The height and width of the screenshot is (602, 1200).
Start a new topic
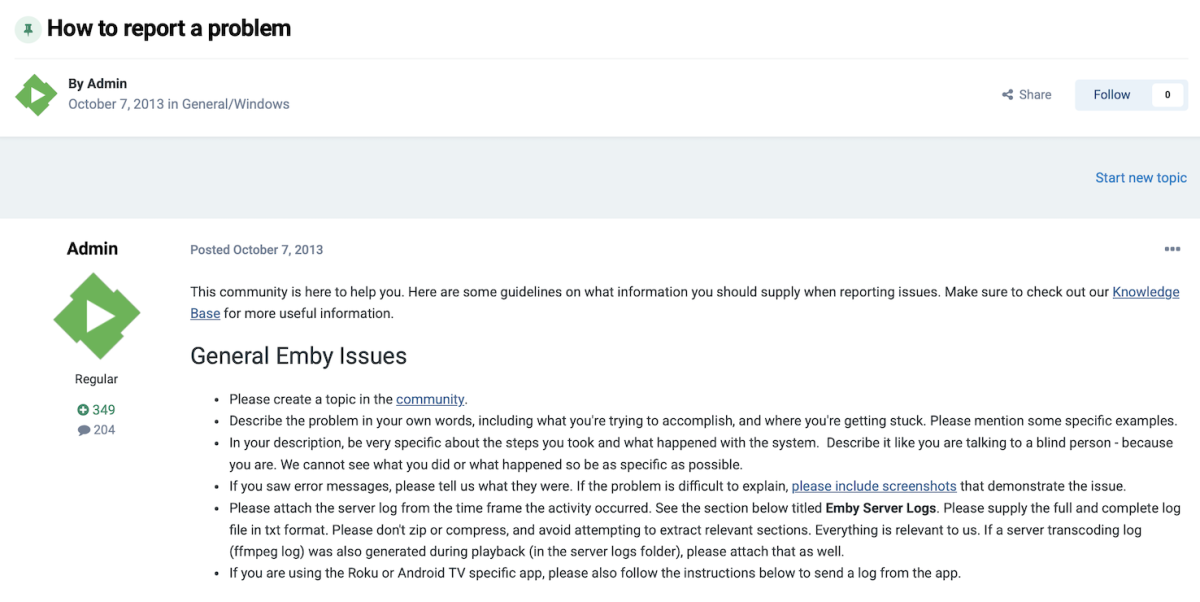1141,177
